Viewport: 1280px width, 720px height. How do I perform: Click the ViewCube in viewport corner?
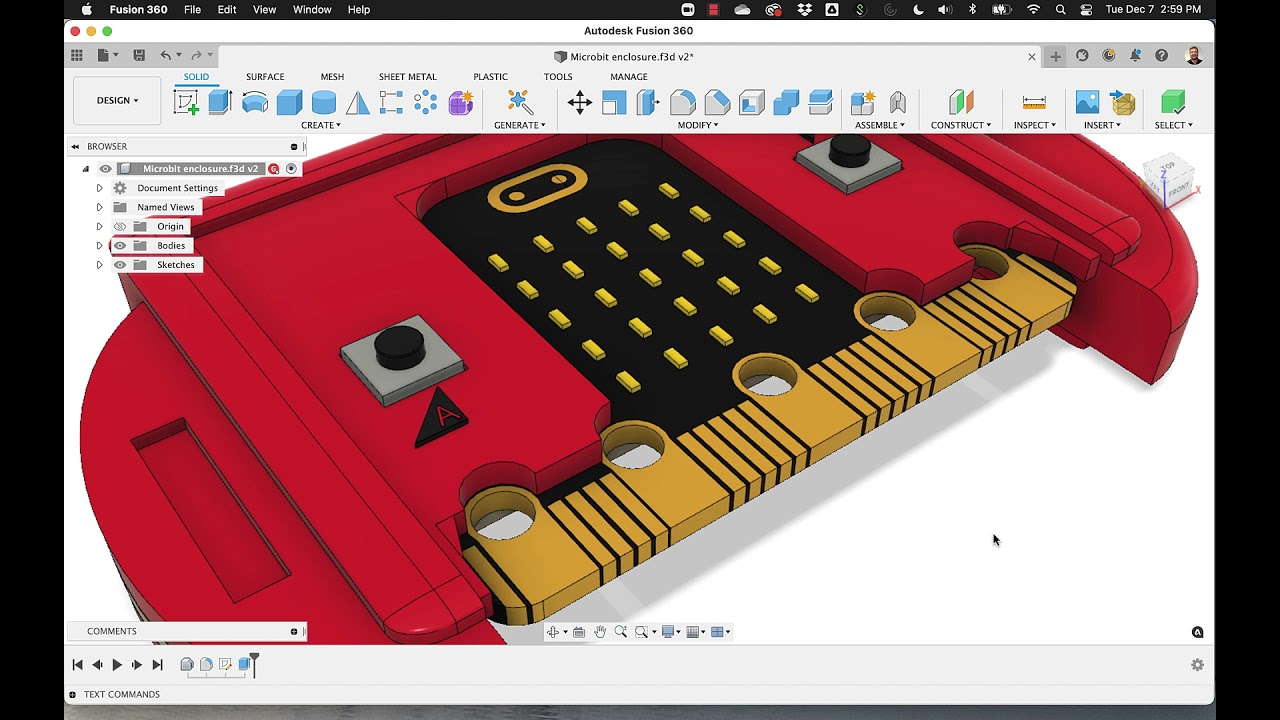[x=1168, y=180]
